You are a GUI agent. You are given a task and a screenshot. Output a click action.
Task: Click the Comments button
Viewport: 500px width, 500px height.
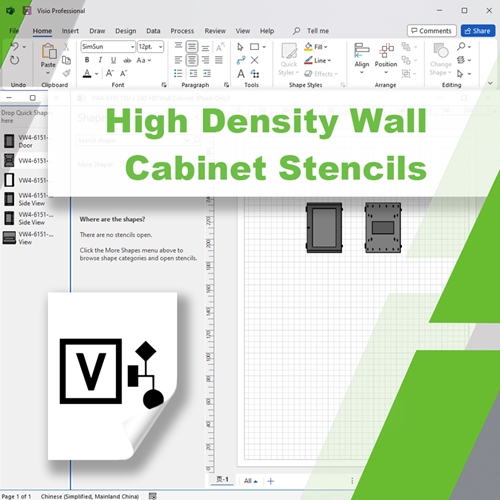(432, 31)
